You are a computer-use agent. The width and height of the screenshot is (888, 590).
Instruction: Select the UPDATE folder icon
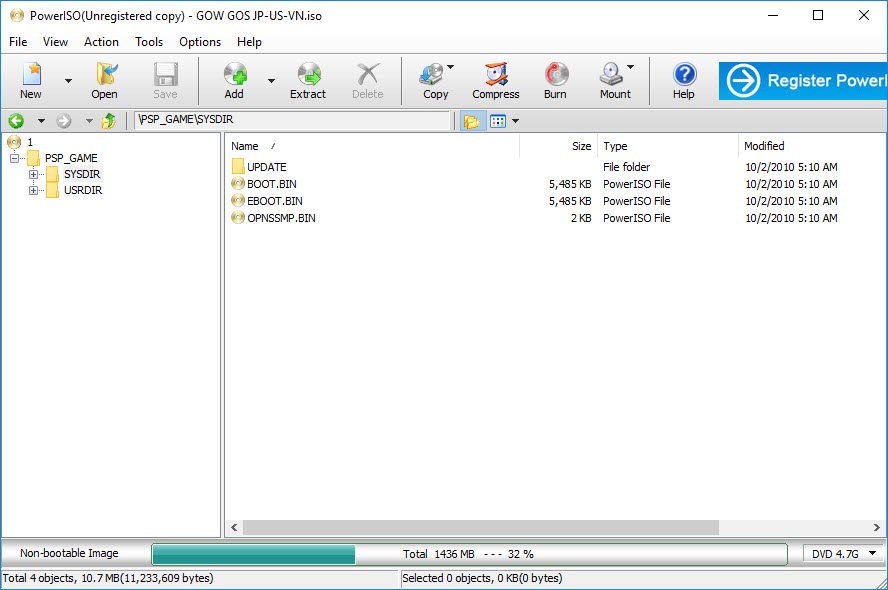(x=238, y=167)
